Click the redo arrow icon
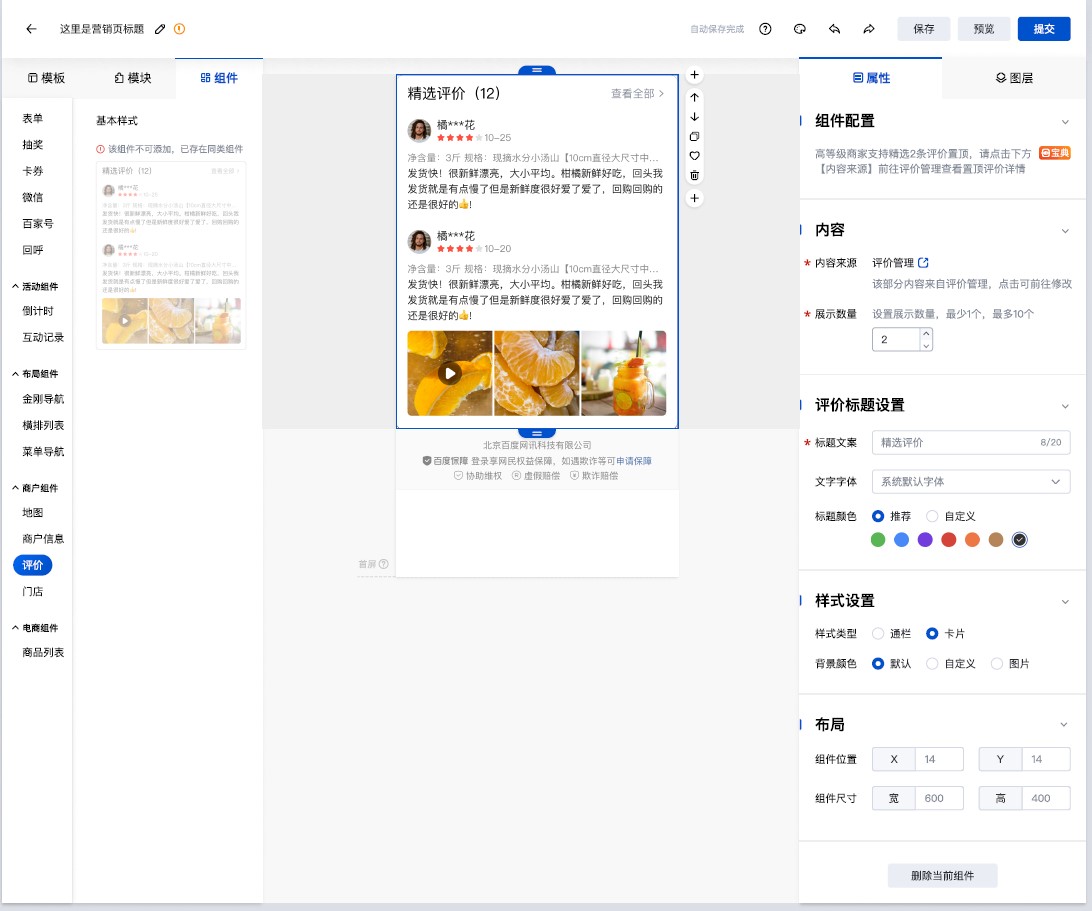Screen dimensions: 1092x911 pyautogui.click(x=869, y=29)
